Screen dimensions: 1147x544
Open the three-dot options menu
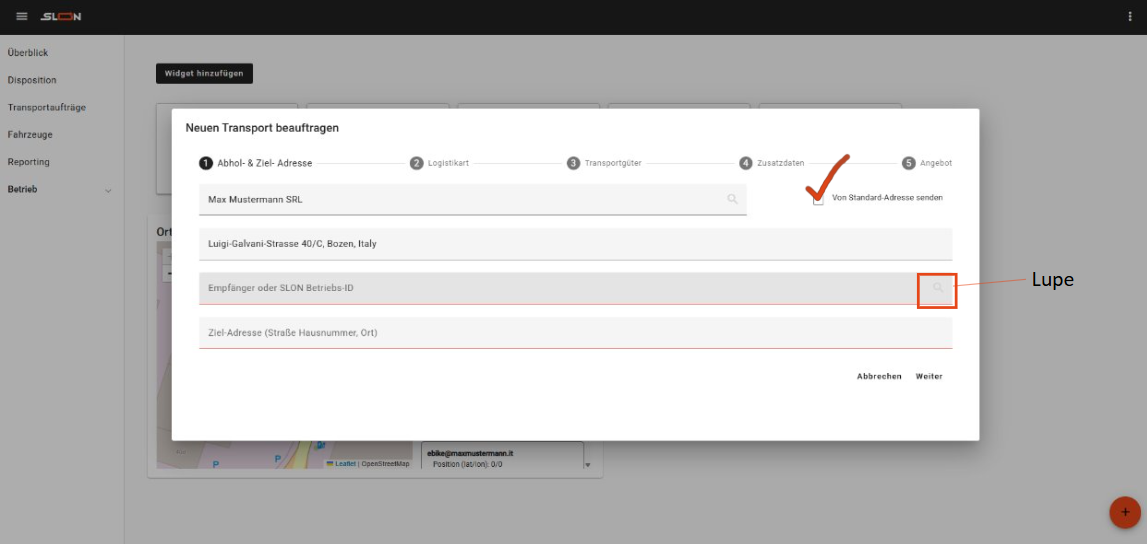click(1130, 17)
